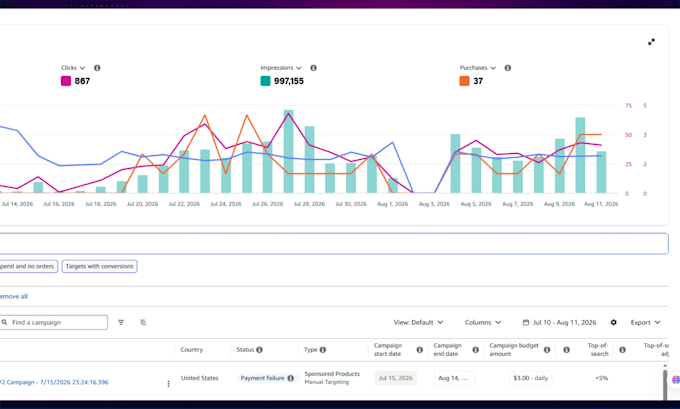This screenshot has height=409, width=680.
Task: Click the calendar icon by date range
Action: [x=526, y=322]
